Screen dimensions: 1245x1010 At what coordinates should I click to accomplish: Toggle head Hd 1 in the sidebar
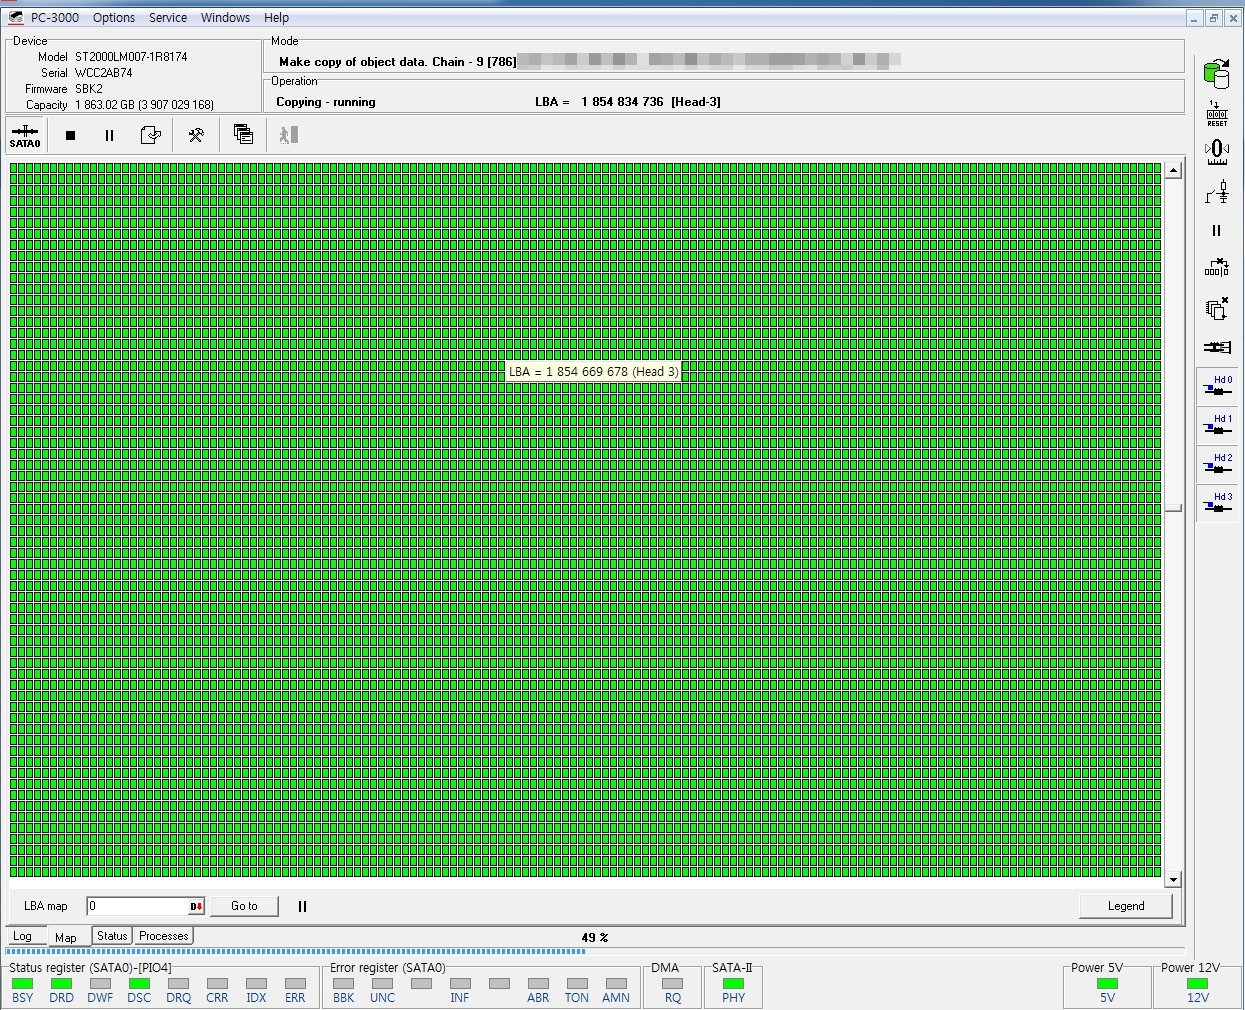(x=1217, y=426)
